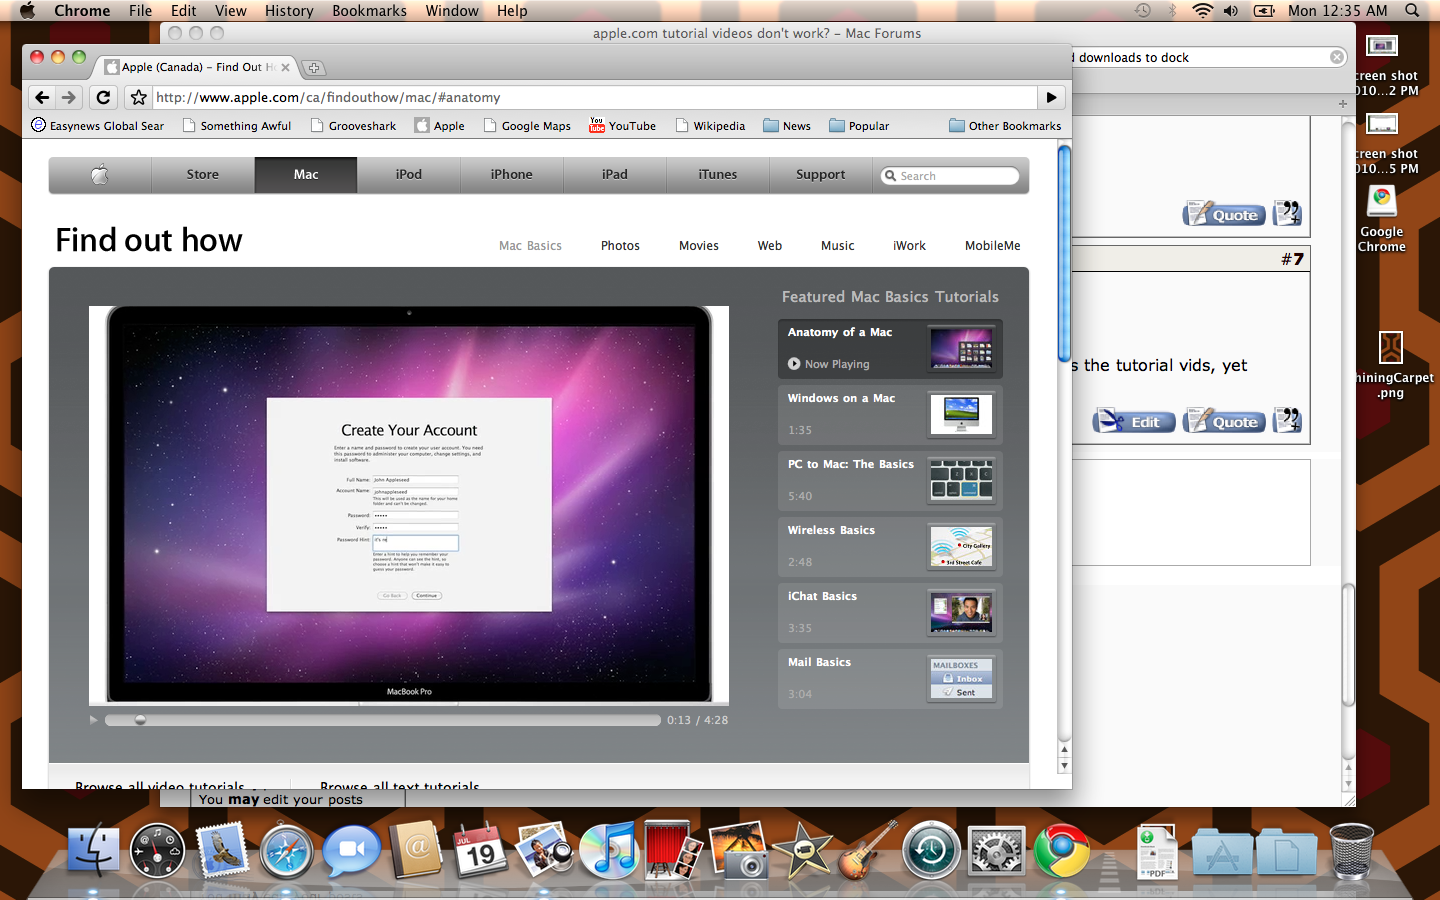The image size is (1440, 900).
Task: Expand the Popular bookmarks folder
Action: [x=859, y=126]
